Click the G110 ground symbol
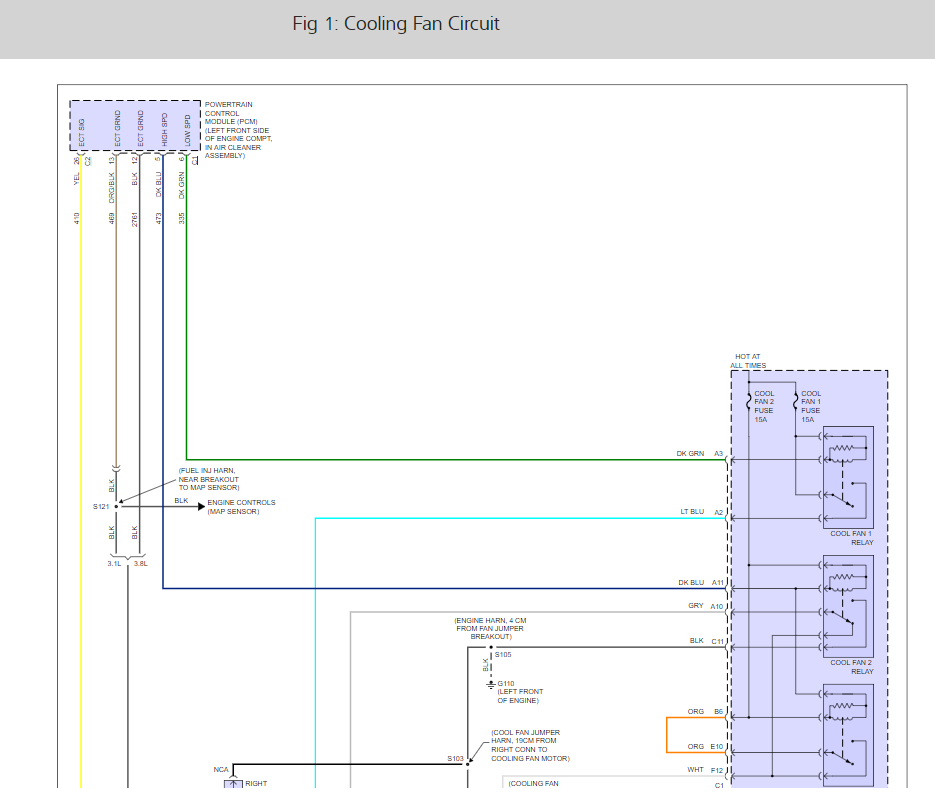The width and height of the screenshot is (935, 801). coord(490,685)
